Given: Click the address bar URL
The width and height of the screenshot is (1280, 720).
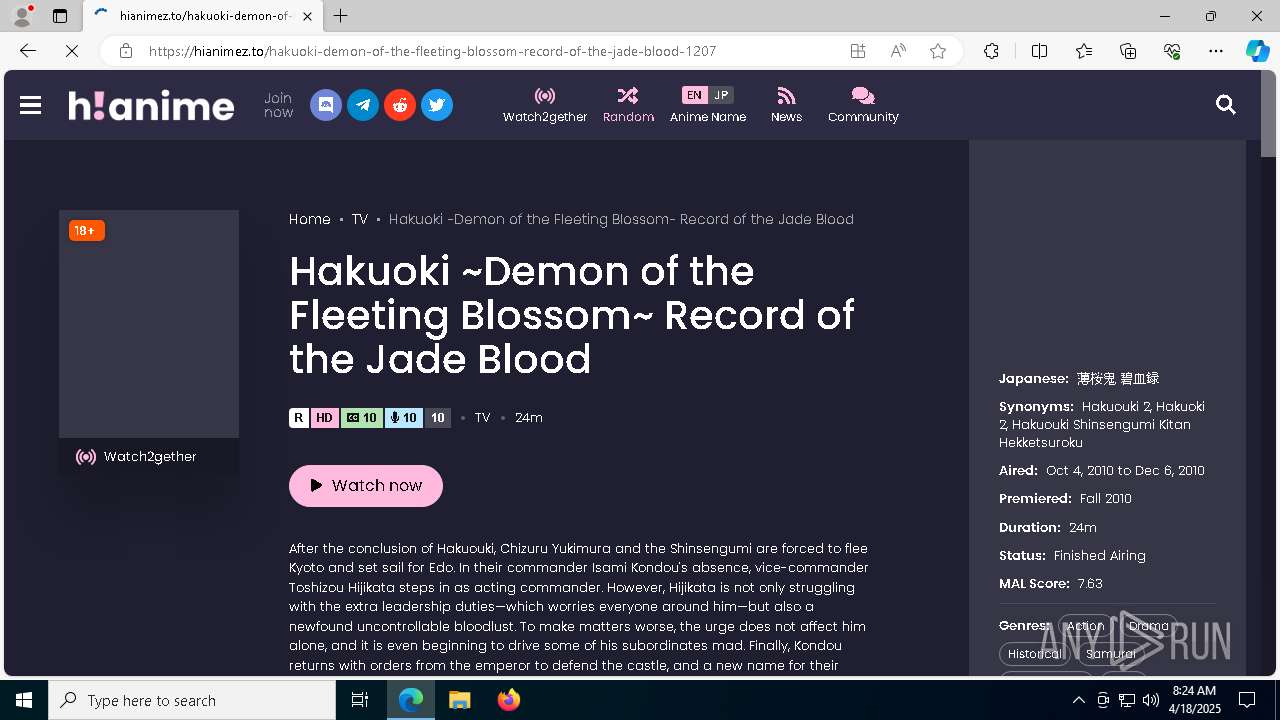Looking at the screenshot, I should click(432, 51).
